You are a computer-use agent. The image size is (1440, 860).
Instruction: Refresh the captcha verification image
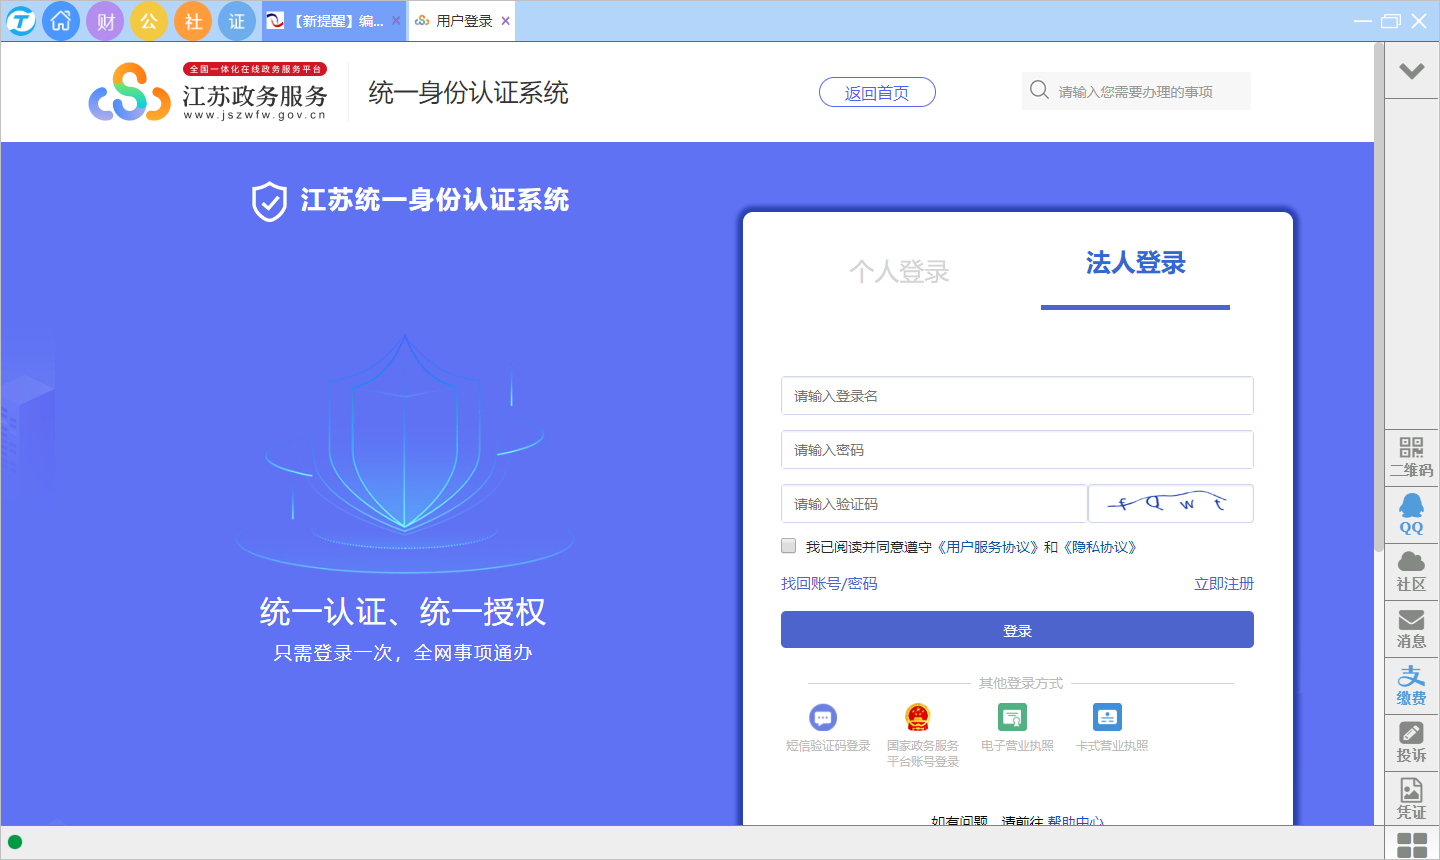point(1170,504)
